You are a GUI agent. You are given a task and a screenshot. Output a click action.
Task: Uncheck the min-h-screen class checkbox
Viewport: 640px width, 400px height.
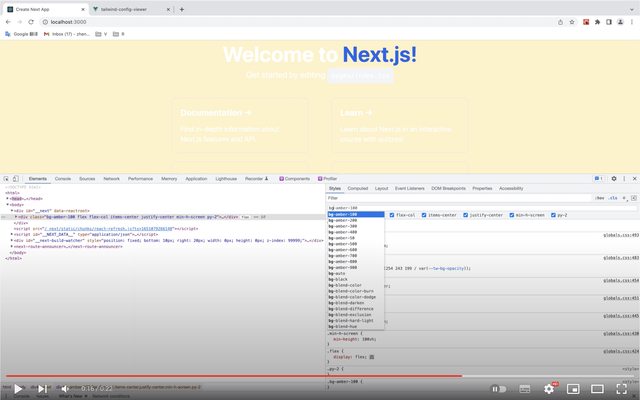pos(511,215)
